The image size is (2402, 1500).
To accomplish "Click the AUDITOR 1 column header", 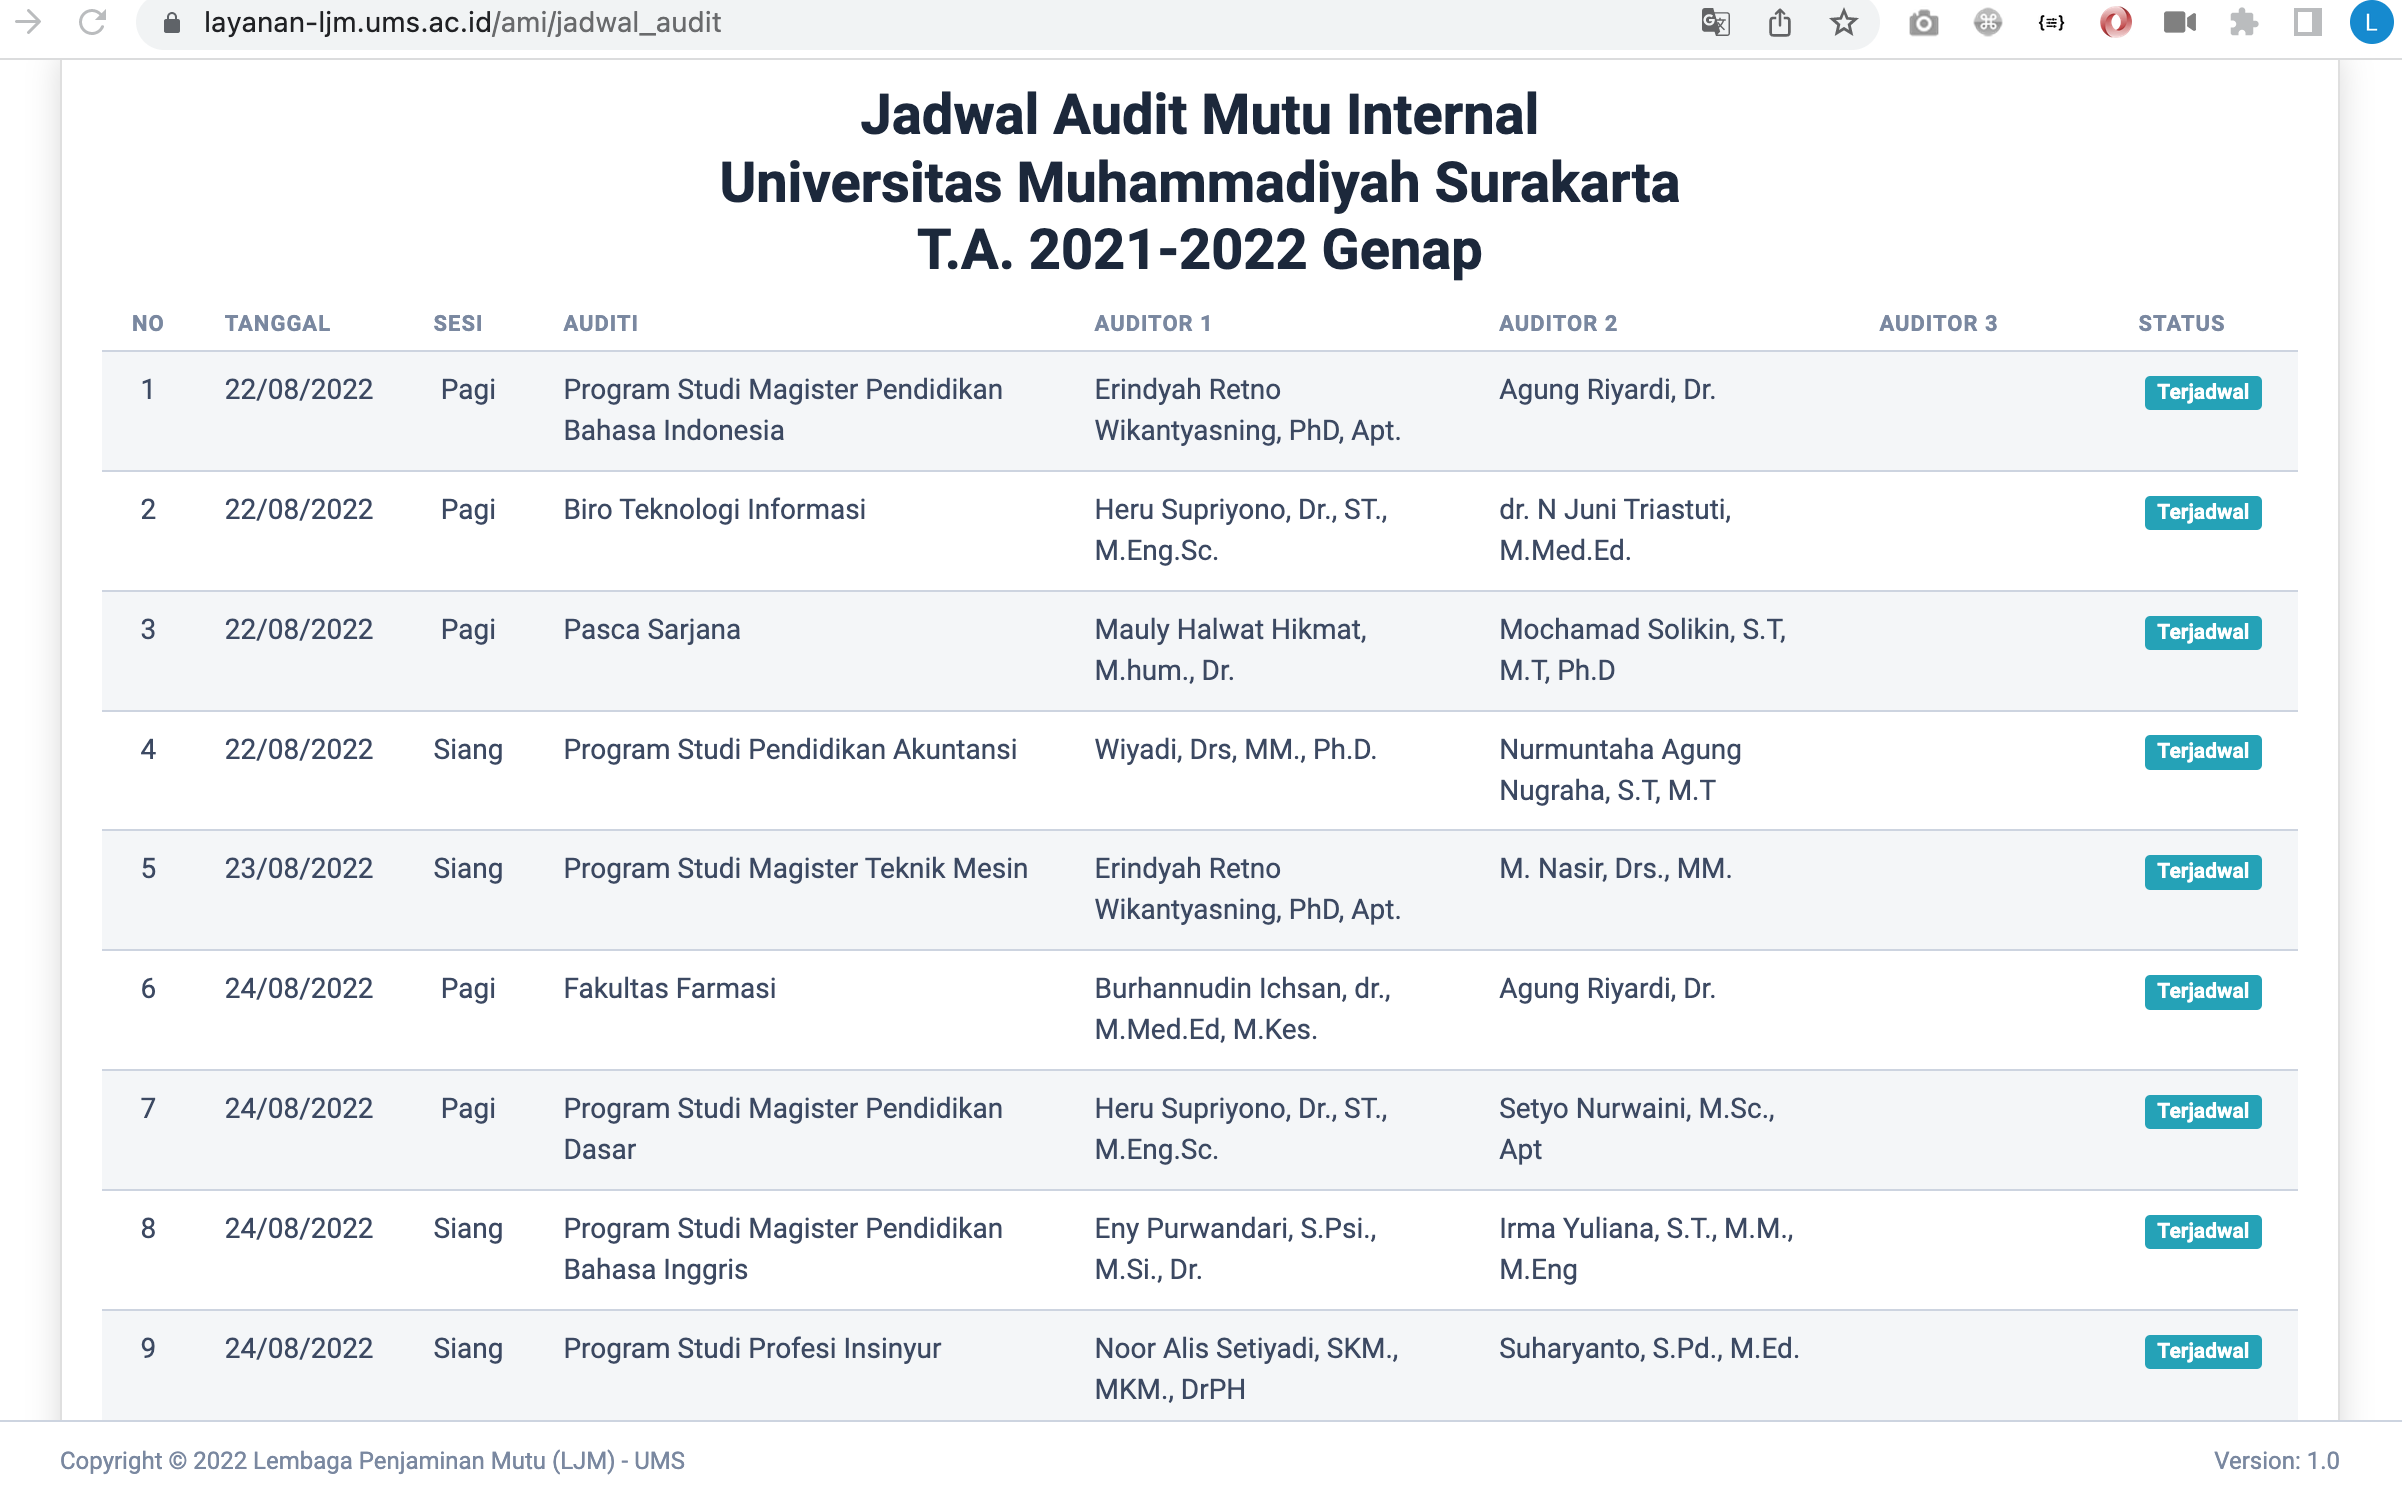I will [1153, 323].
